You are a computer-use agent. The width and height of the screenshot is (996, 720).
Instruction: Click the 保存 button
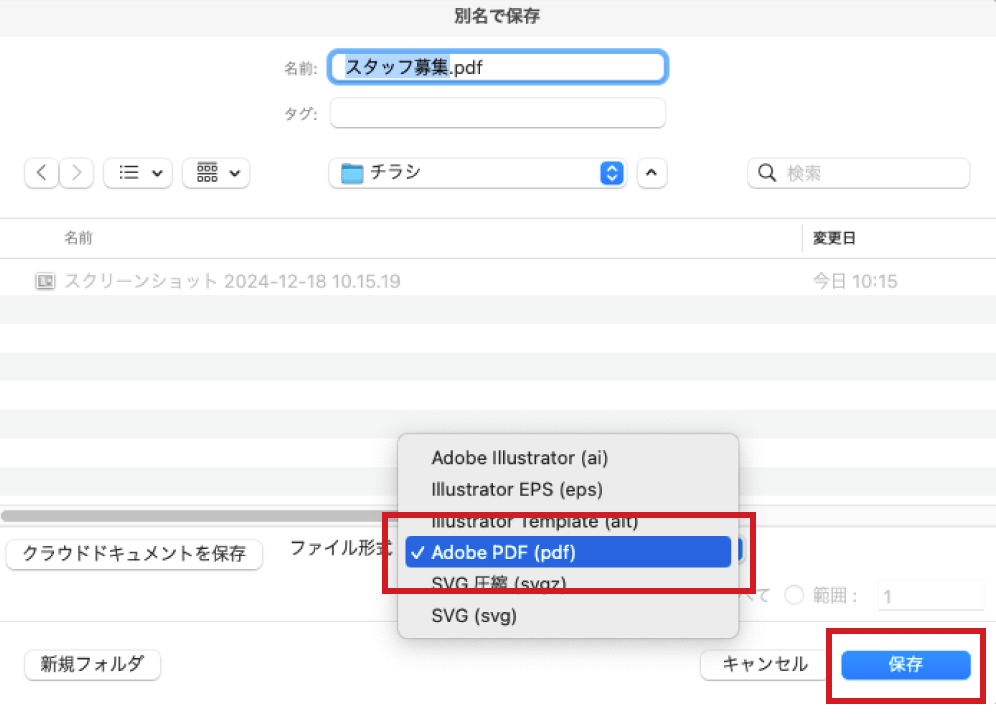click(905, 665)
